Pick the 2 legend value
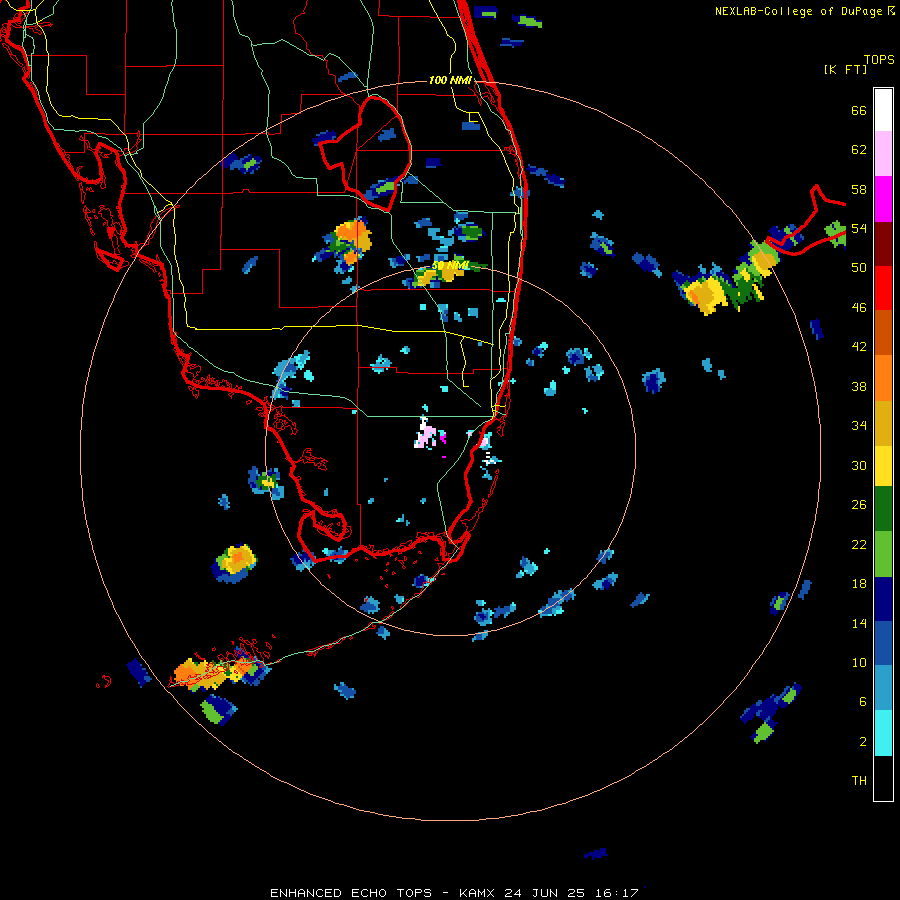Screen dimensions: 900x900 863,742
